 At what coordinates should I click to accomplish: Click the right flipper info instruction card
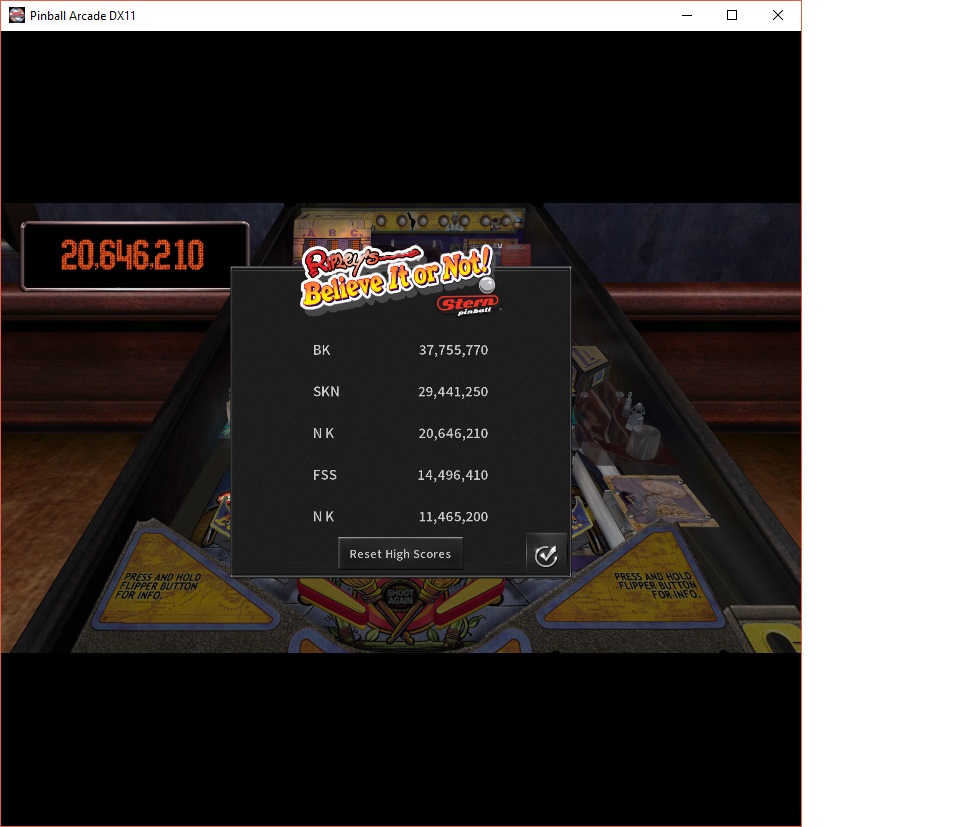[652, 585]
